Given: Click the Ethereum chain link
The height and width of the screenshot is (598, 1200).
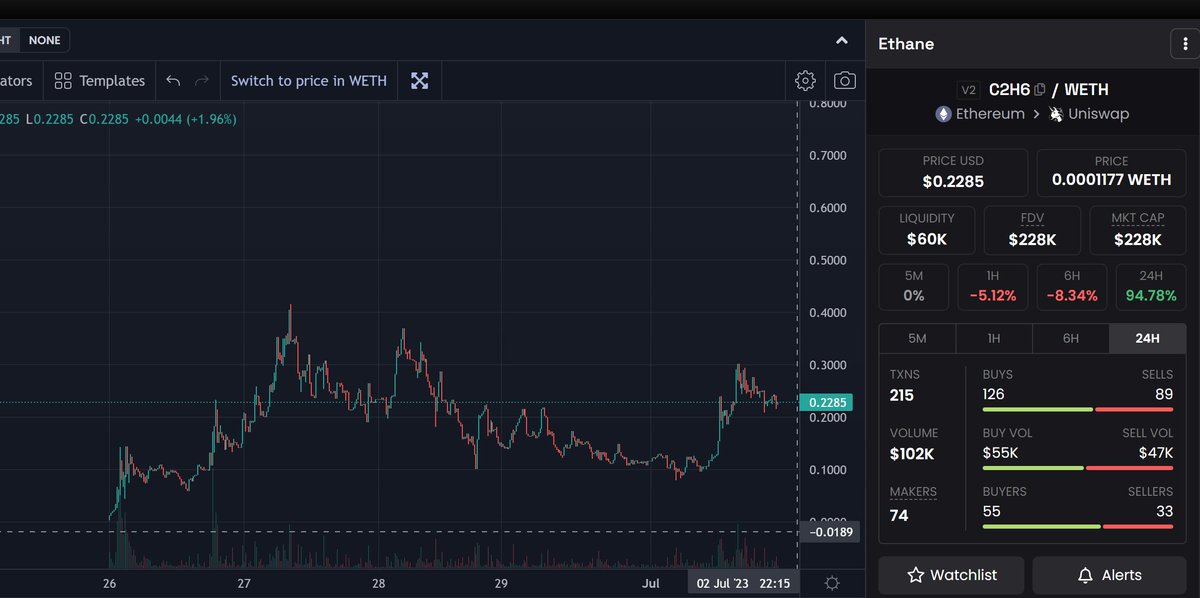Looking at the screenshot, I should 990,114.
